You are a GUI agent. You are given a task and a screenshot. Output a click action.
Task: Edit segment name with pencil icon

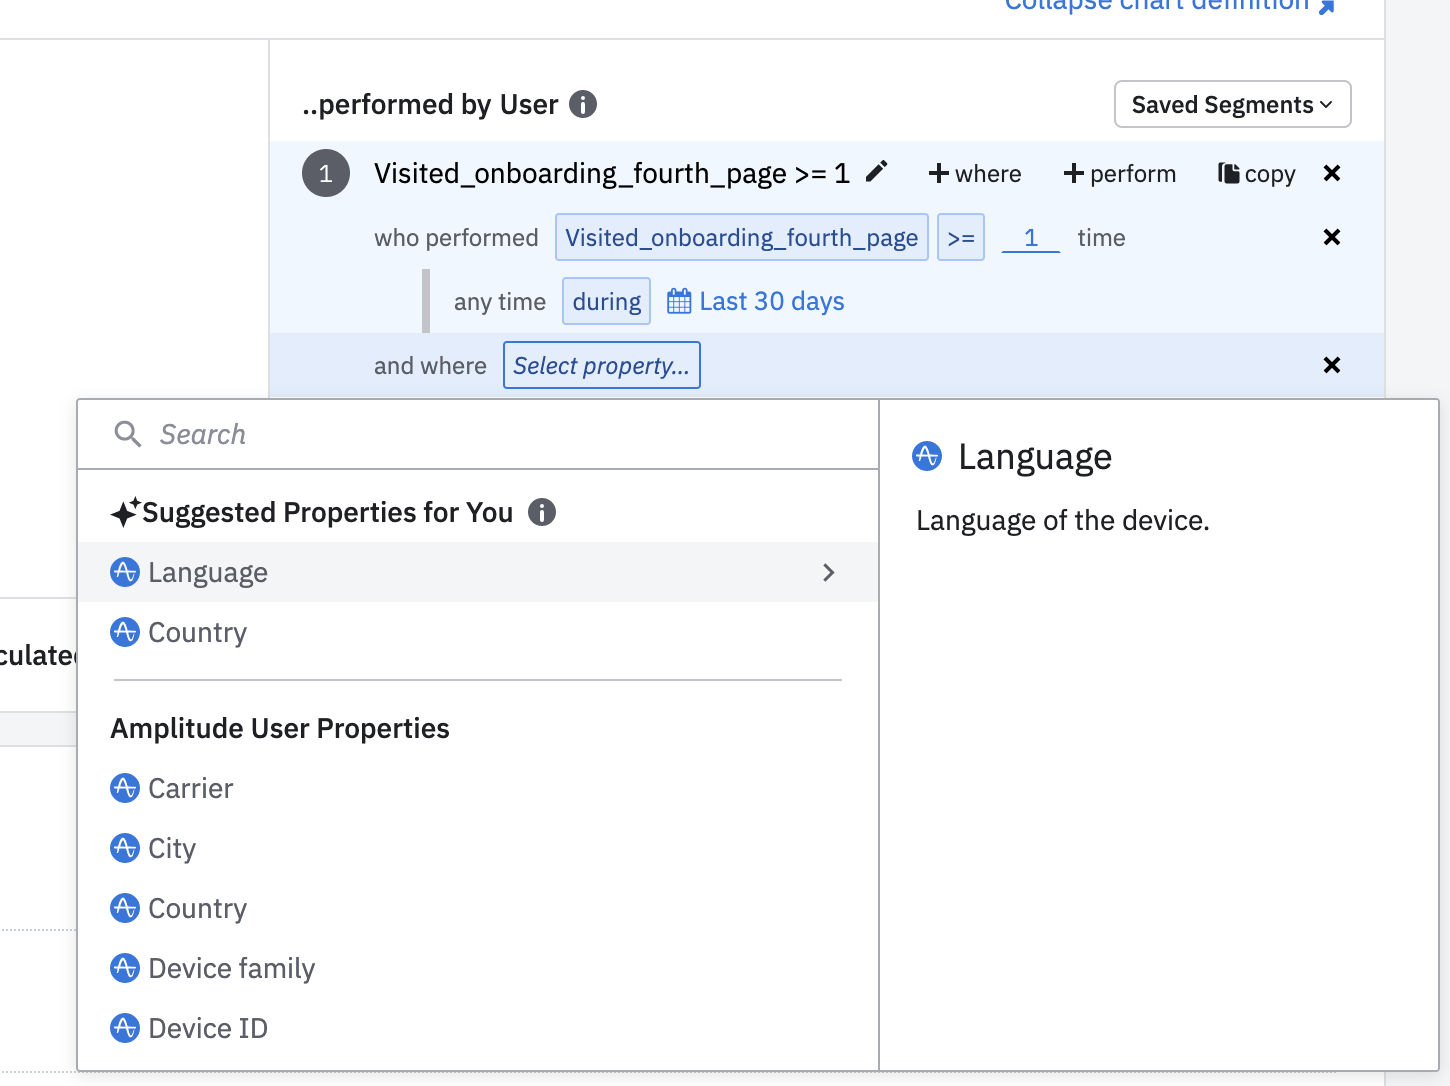tap(876, 172)
